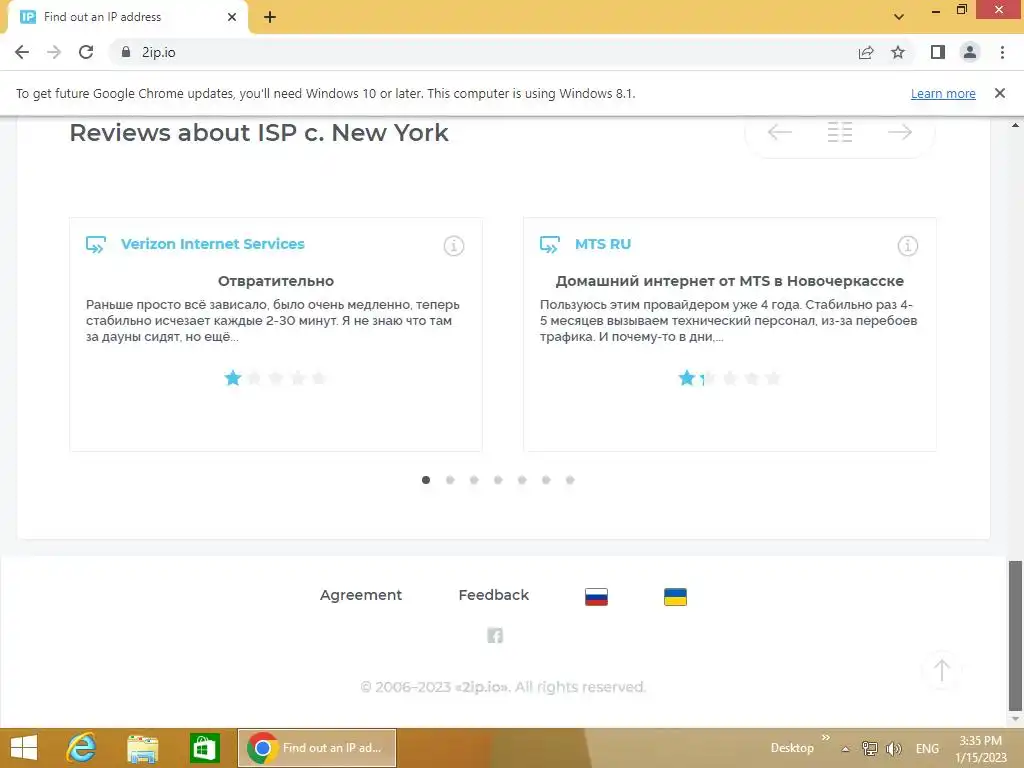Go back using the browser back arrow

[x=22, y=52]
